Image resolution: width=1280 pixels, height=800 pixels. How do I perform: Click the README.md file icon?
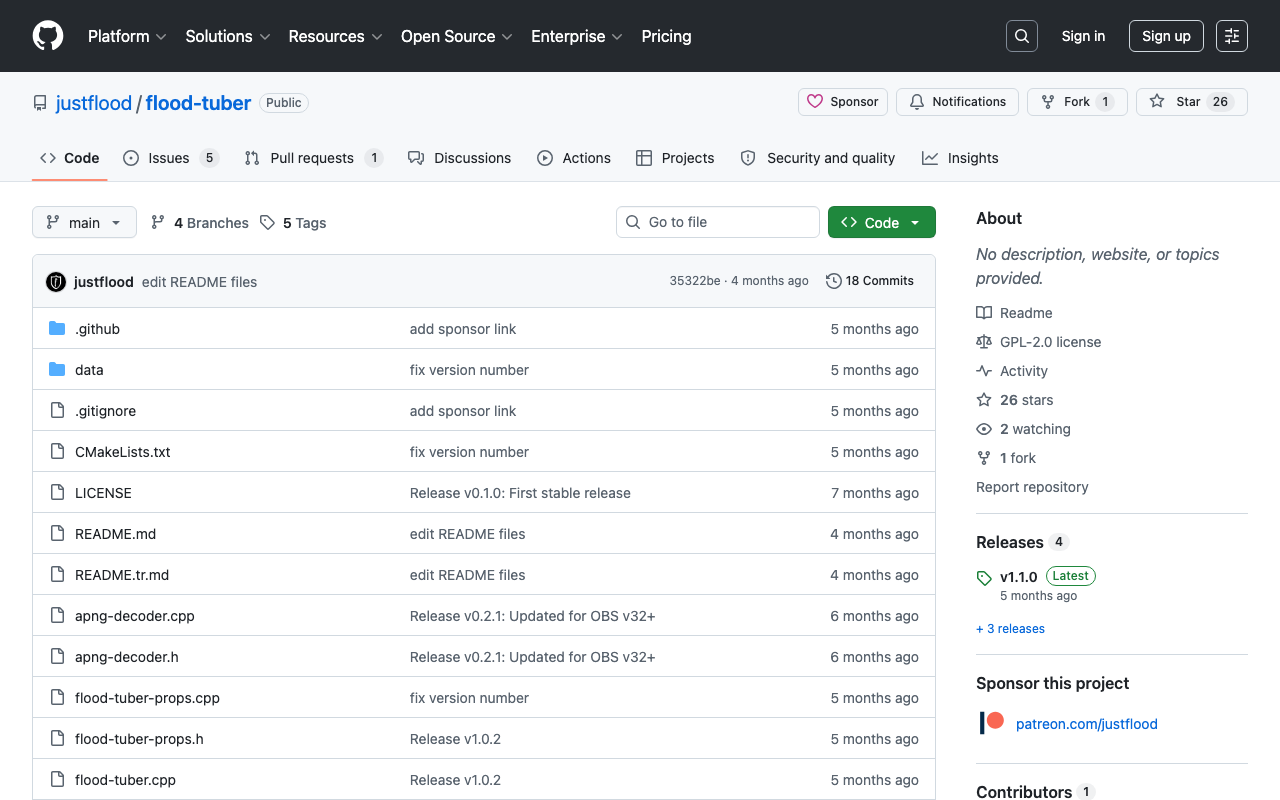point(57,534)
